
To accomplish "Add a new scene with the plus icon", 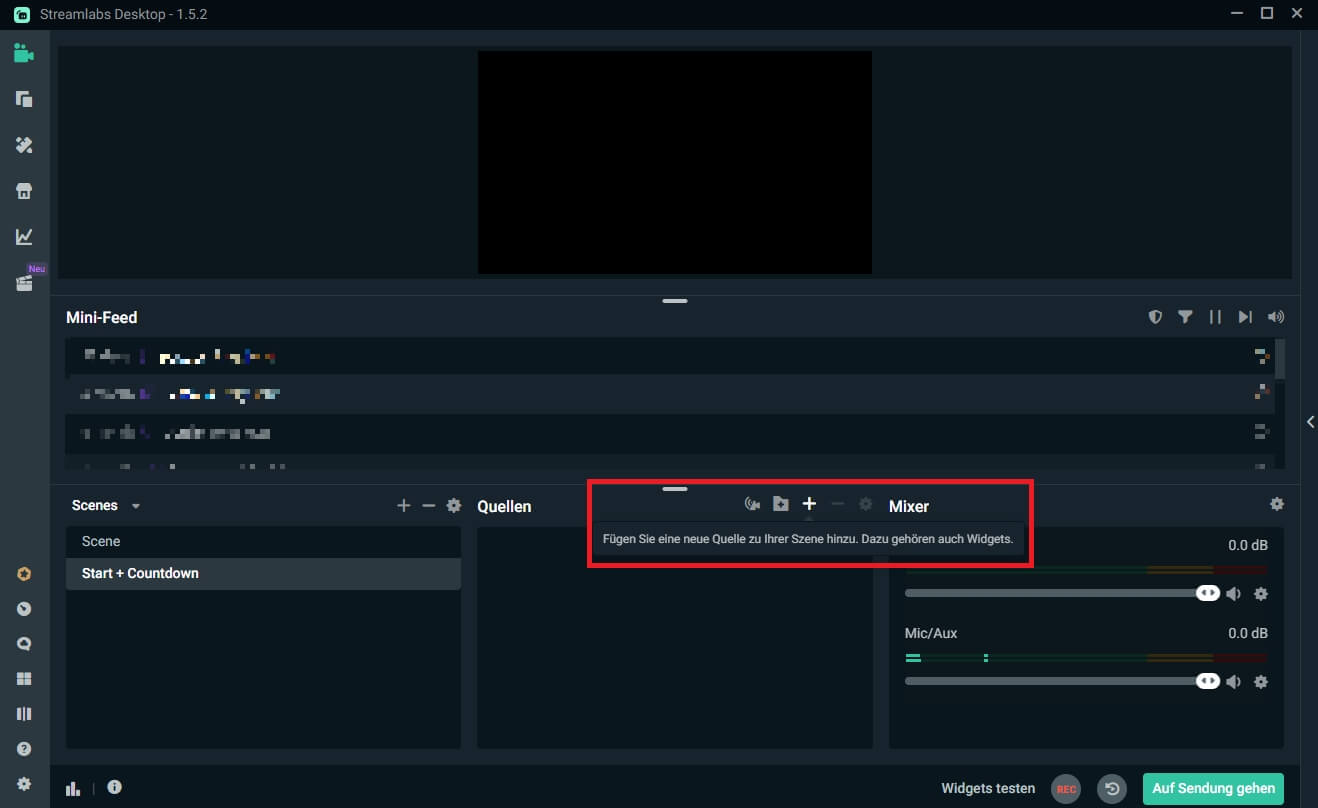I will (404, 505).
